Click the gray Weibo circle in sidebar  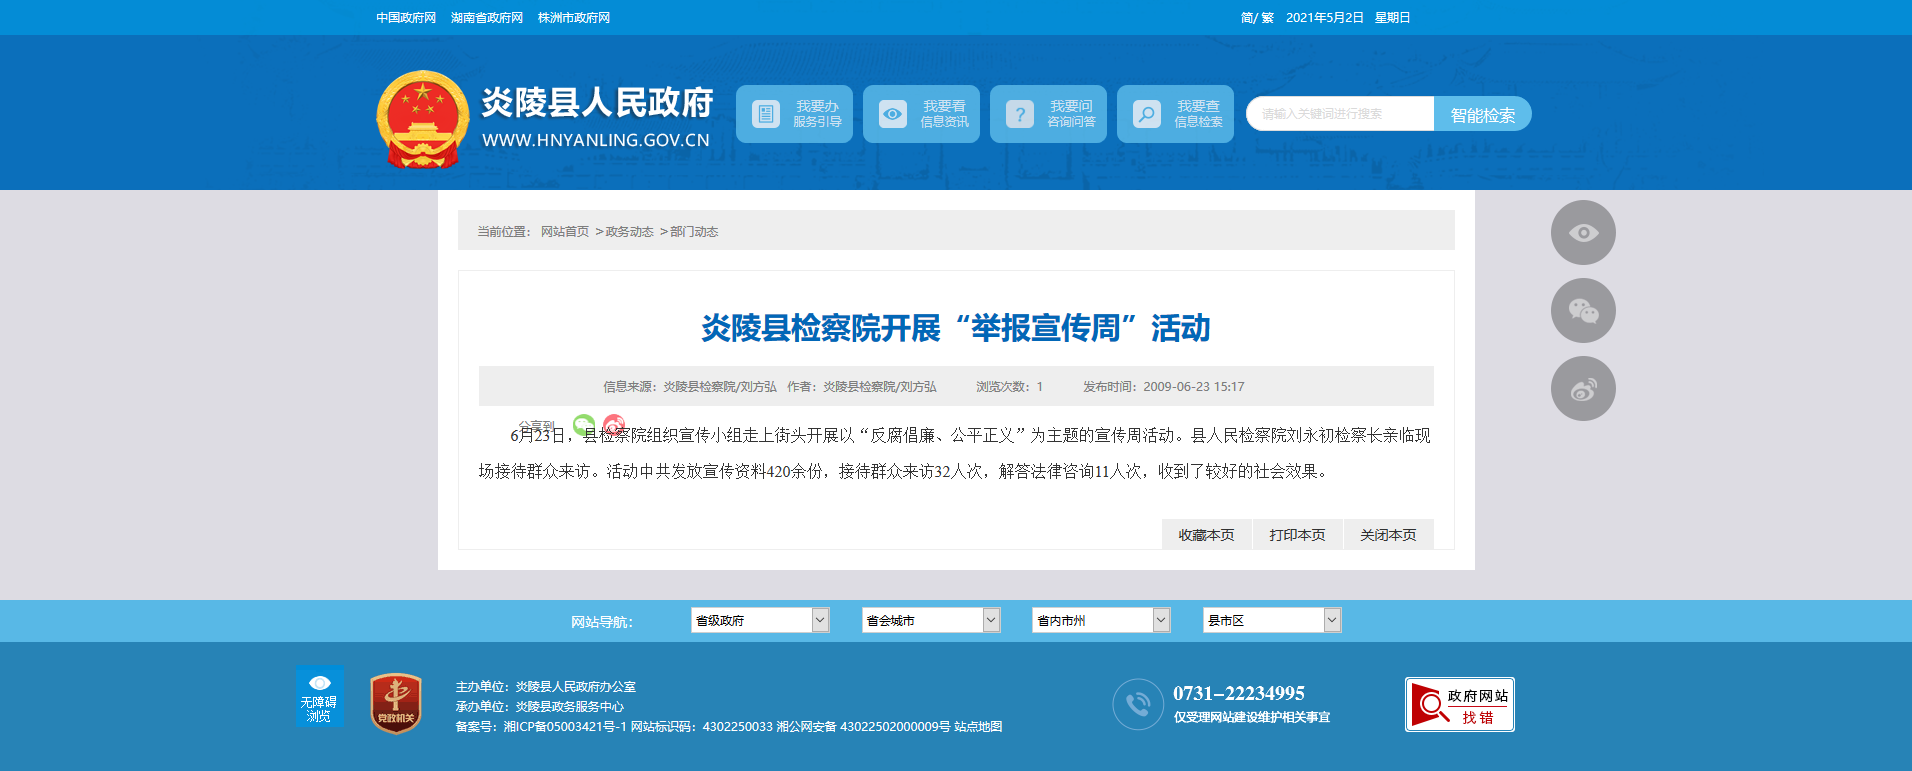tap(1583, 389)
